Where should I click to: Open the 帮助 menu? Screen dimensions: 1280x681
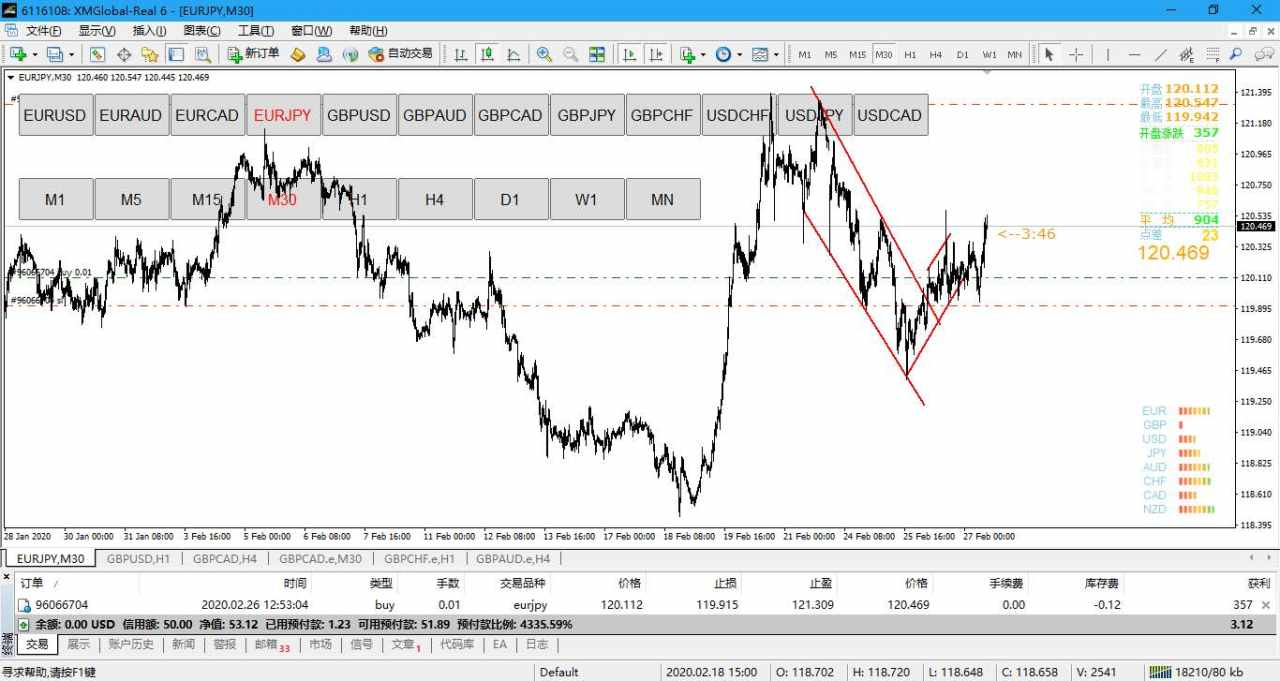[368, 31]
